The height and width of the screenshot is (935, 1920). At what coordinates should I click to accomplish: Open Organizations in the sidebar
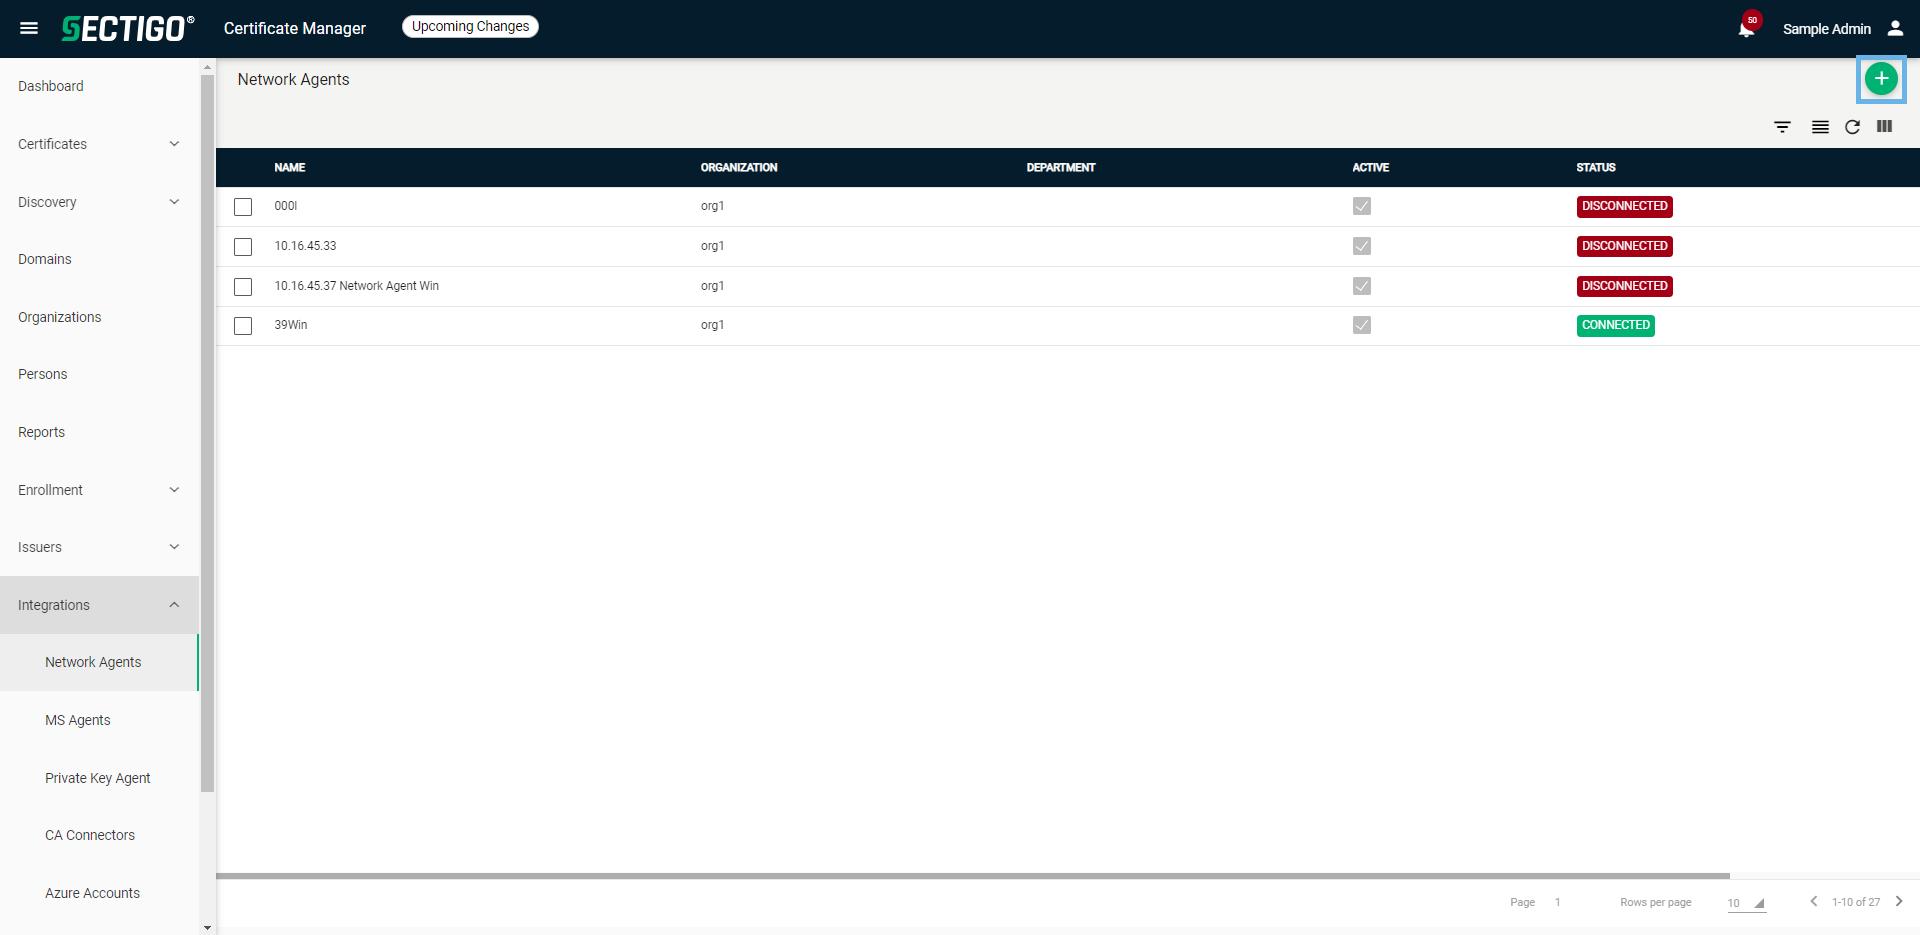click(x=60, y=317)
